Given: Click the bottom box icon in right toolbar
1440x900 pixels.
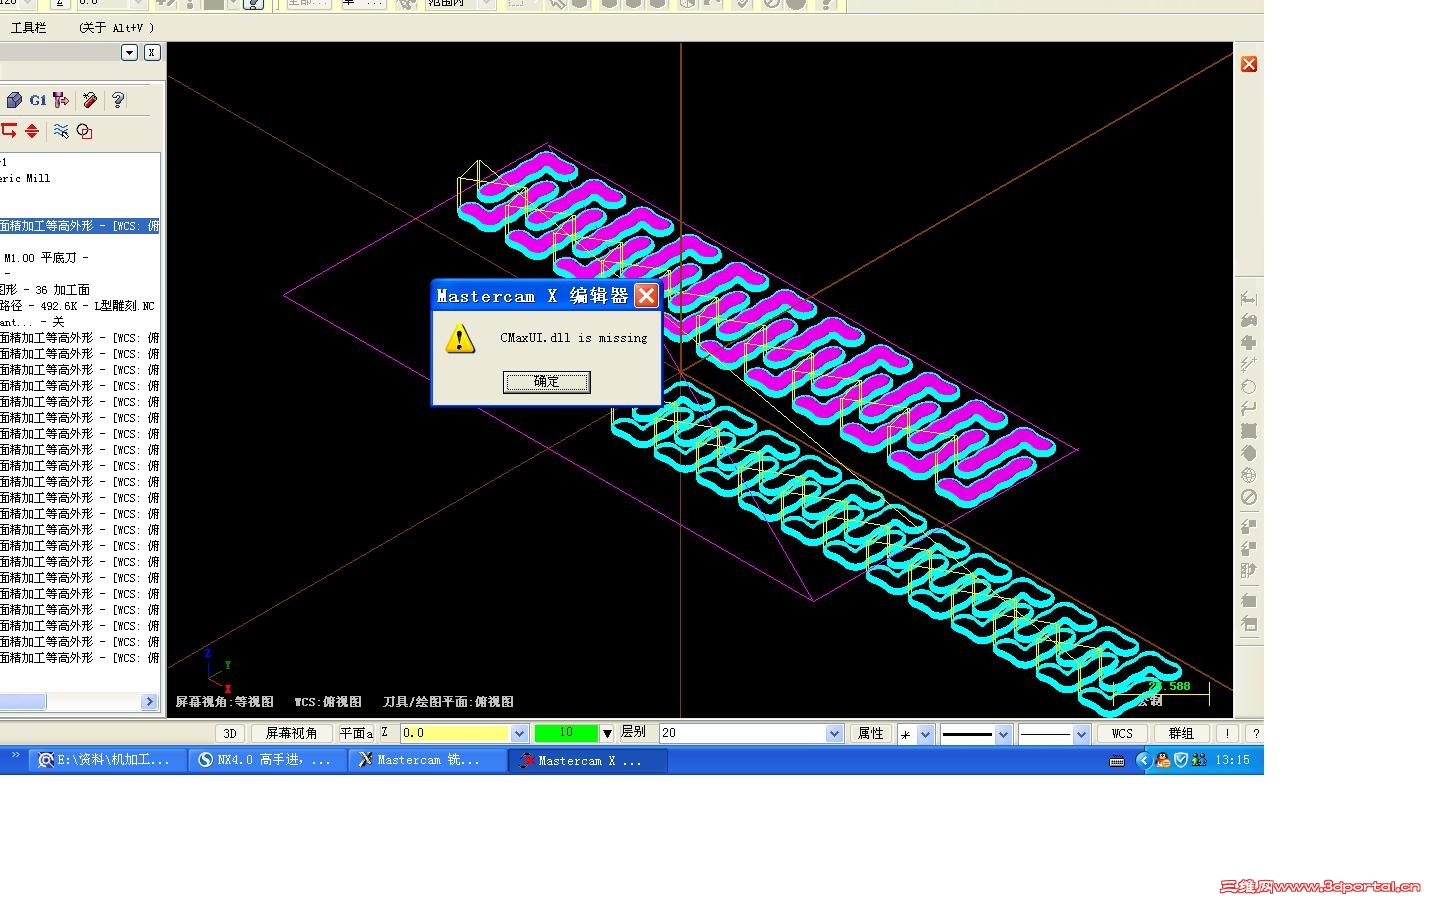Looking at the screenshot, I should pyautogui.click(x=1249, y=623).
